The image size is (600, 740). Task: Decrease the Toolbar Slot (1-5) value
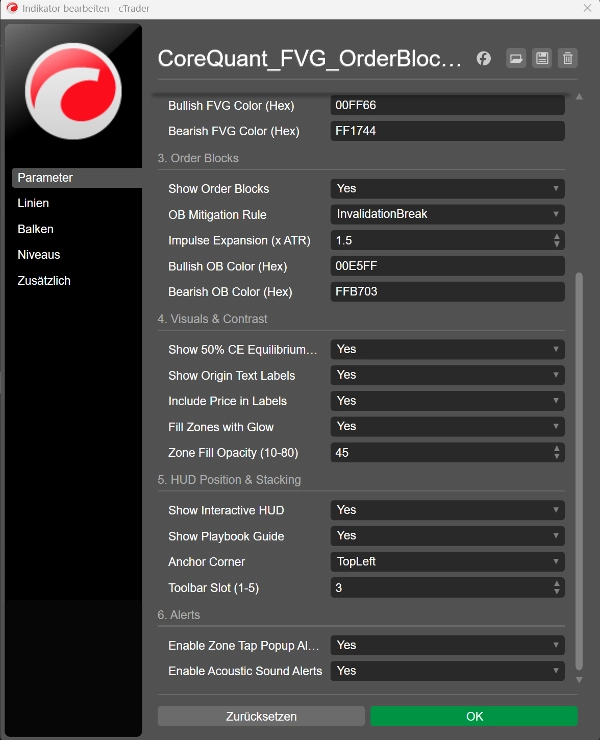[x=557, y=591]
